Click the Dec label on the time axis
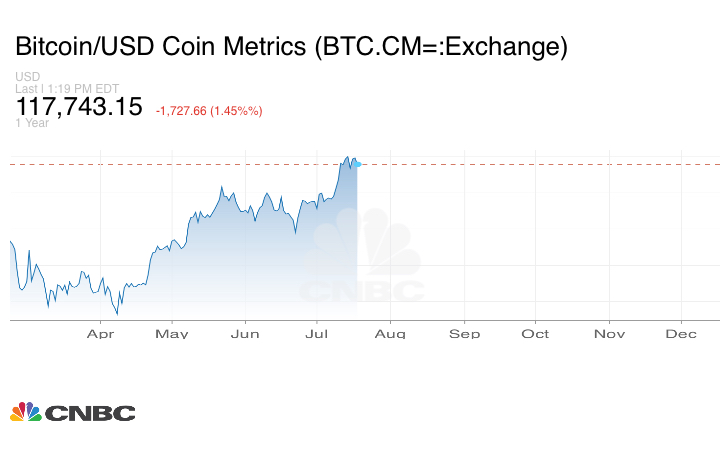The image size is (720, 450). click(x=681, y=333)
